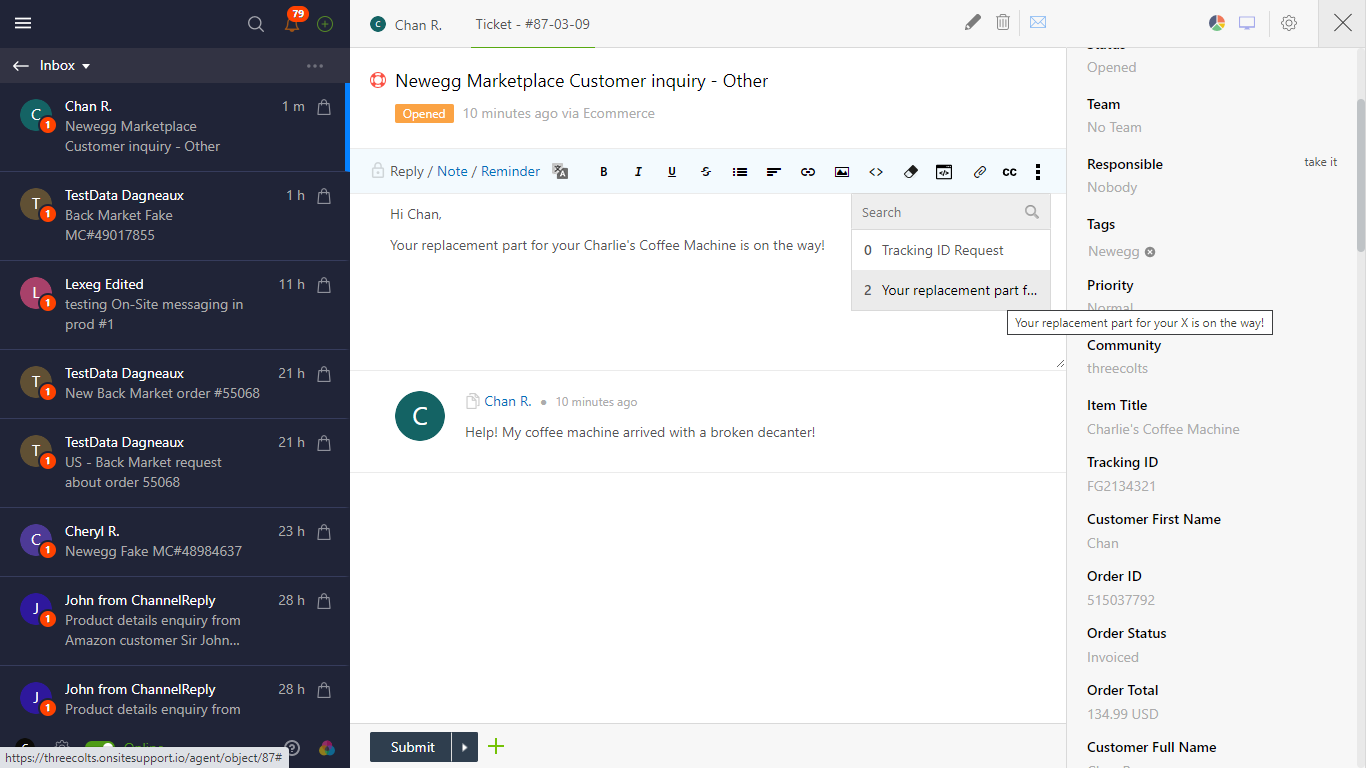The width and height of the screenshot is (1366, 768).
Task: Select the Ticket - #87-03-09 tab
Action: pyautogui.click(x=533, y=24)
